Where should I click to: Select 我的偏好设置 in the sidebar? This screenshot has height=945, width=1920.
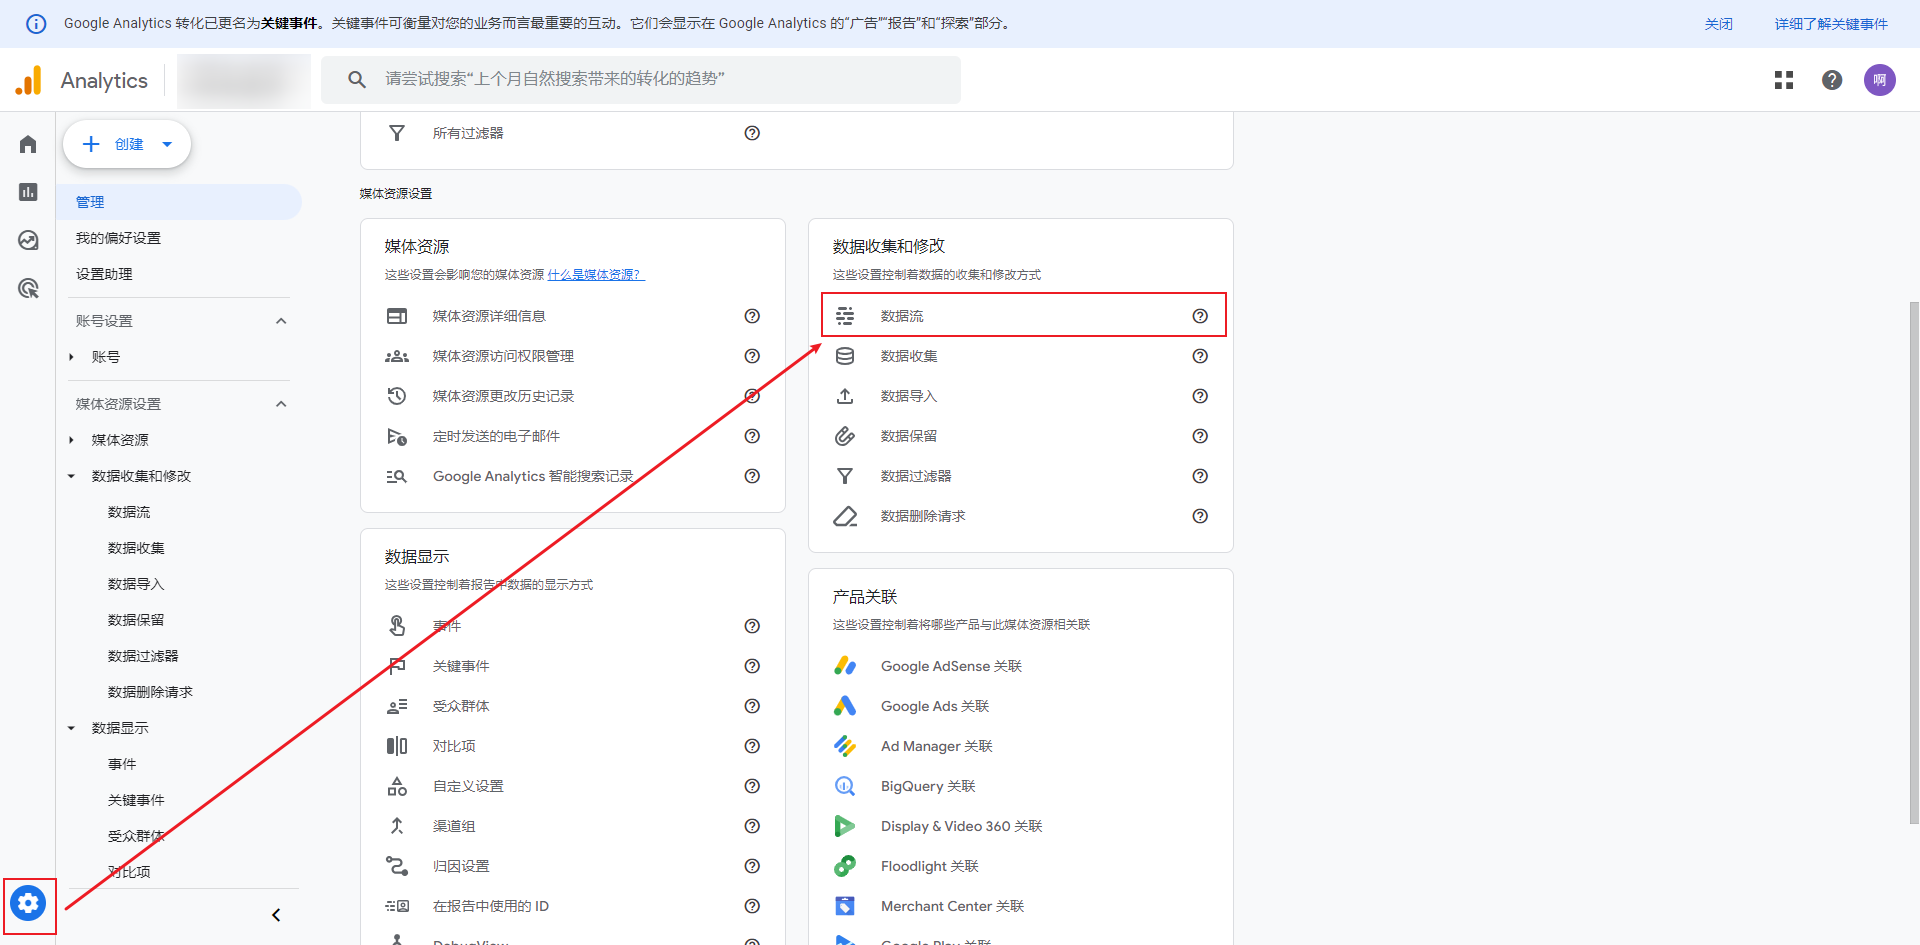pyautogui.click(x=118, y=238)
